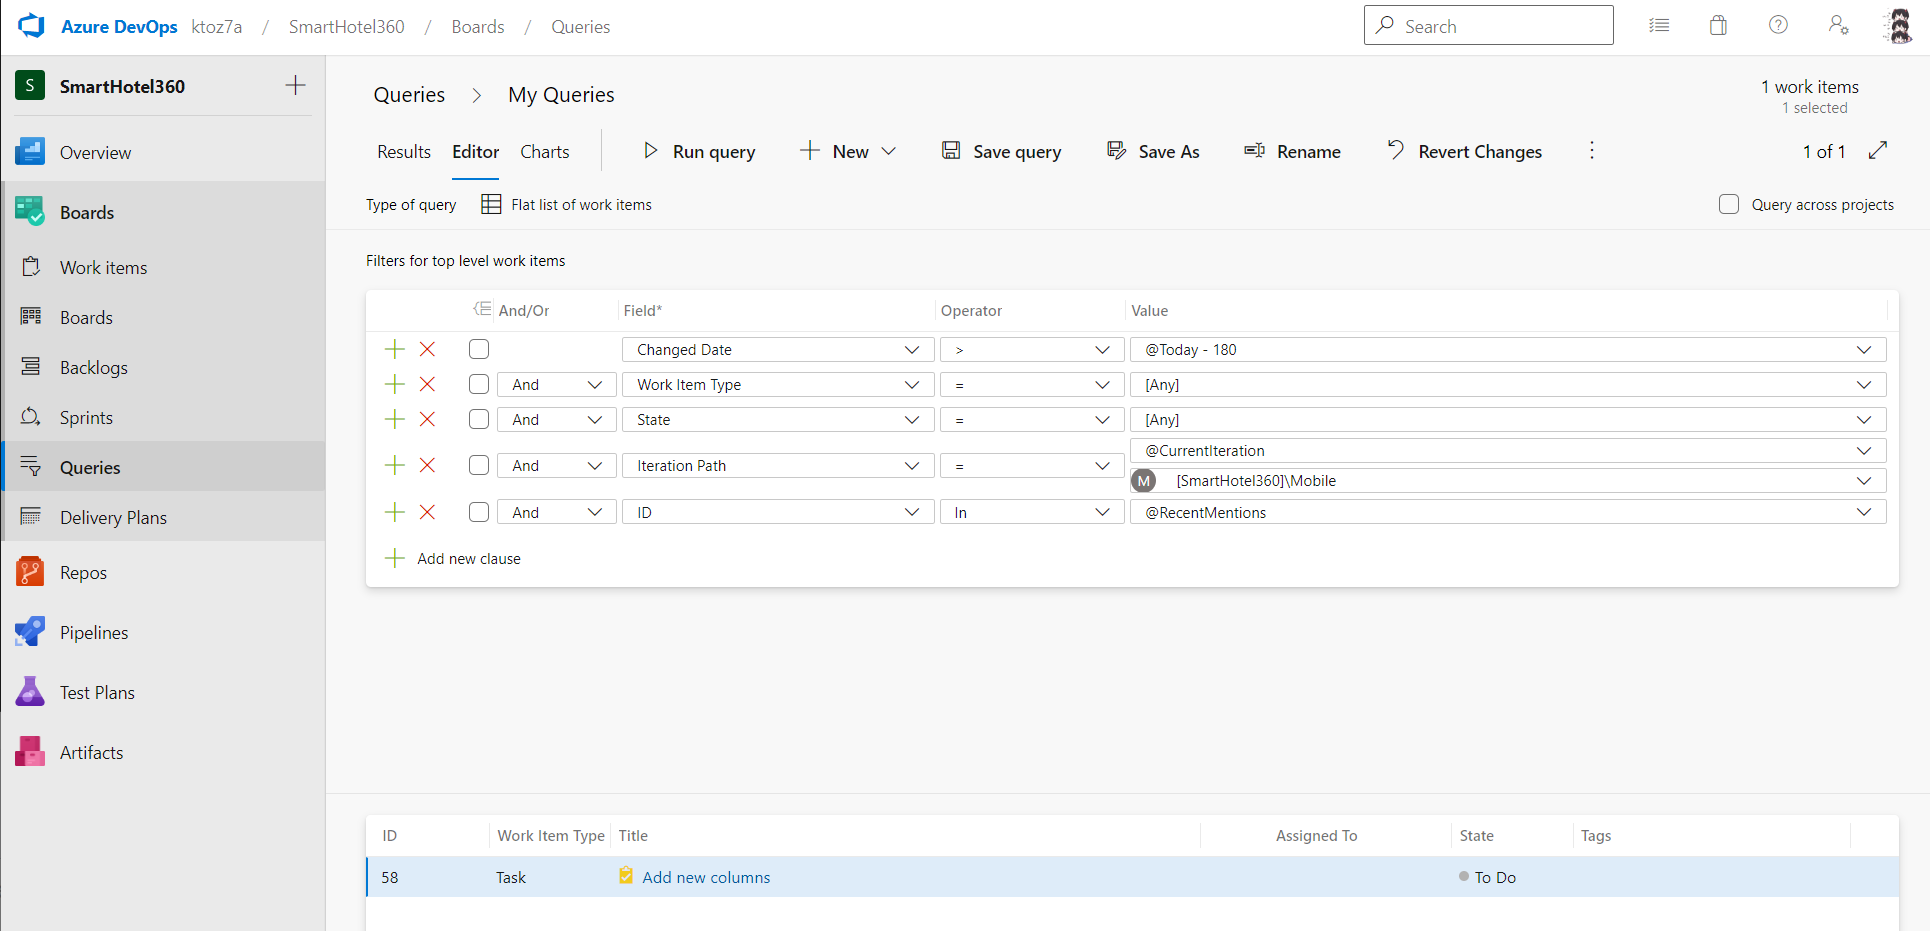Click the flat list query type icon

point(491,204)
